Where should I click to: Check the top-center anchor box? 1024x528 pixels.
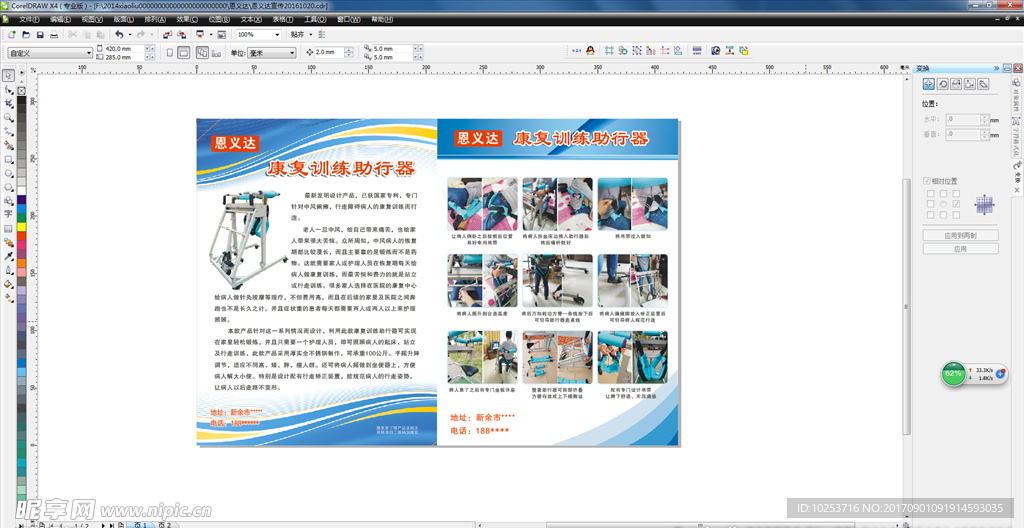[x=943, y=193]
